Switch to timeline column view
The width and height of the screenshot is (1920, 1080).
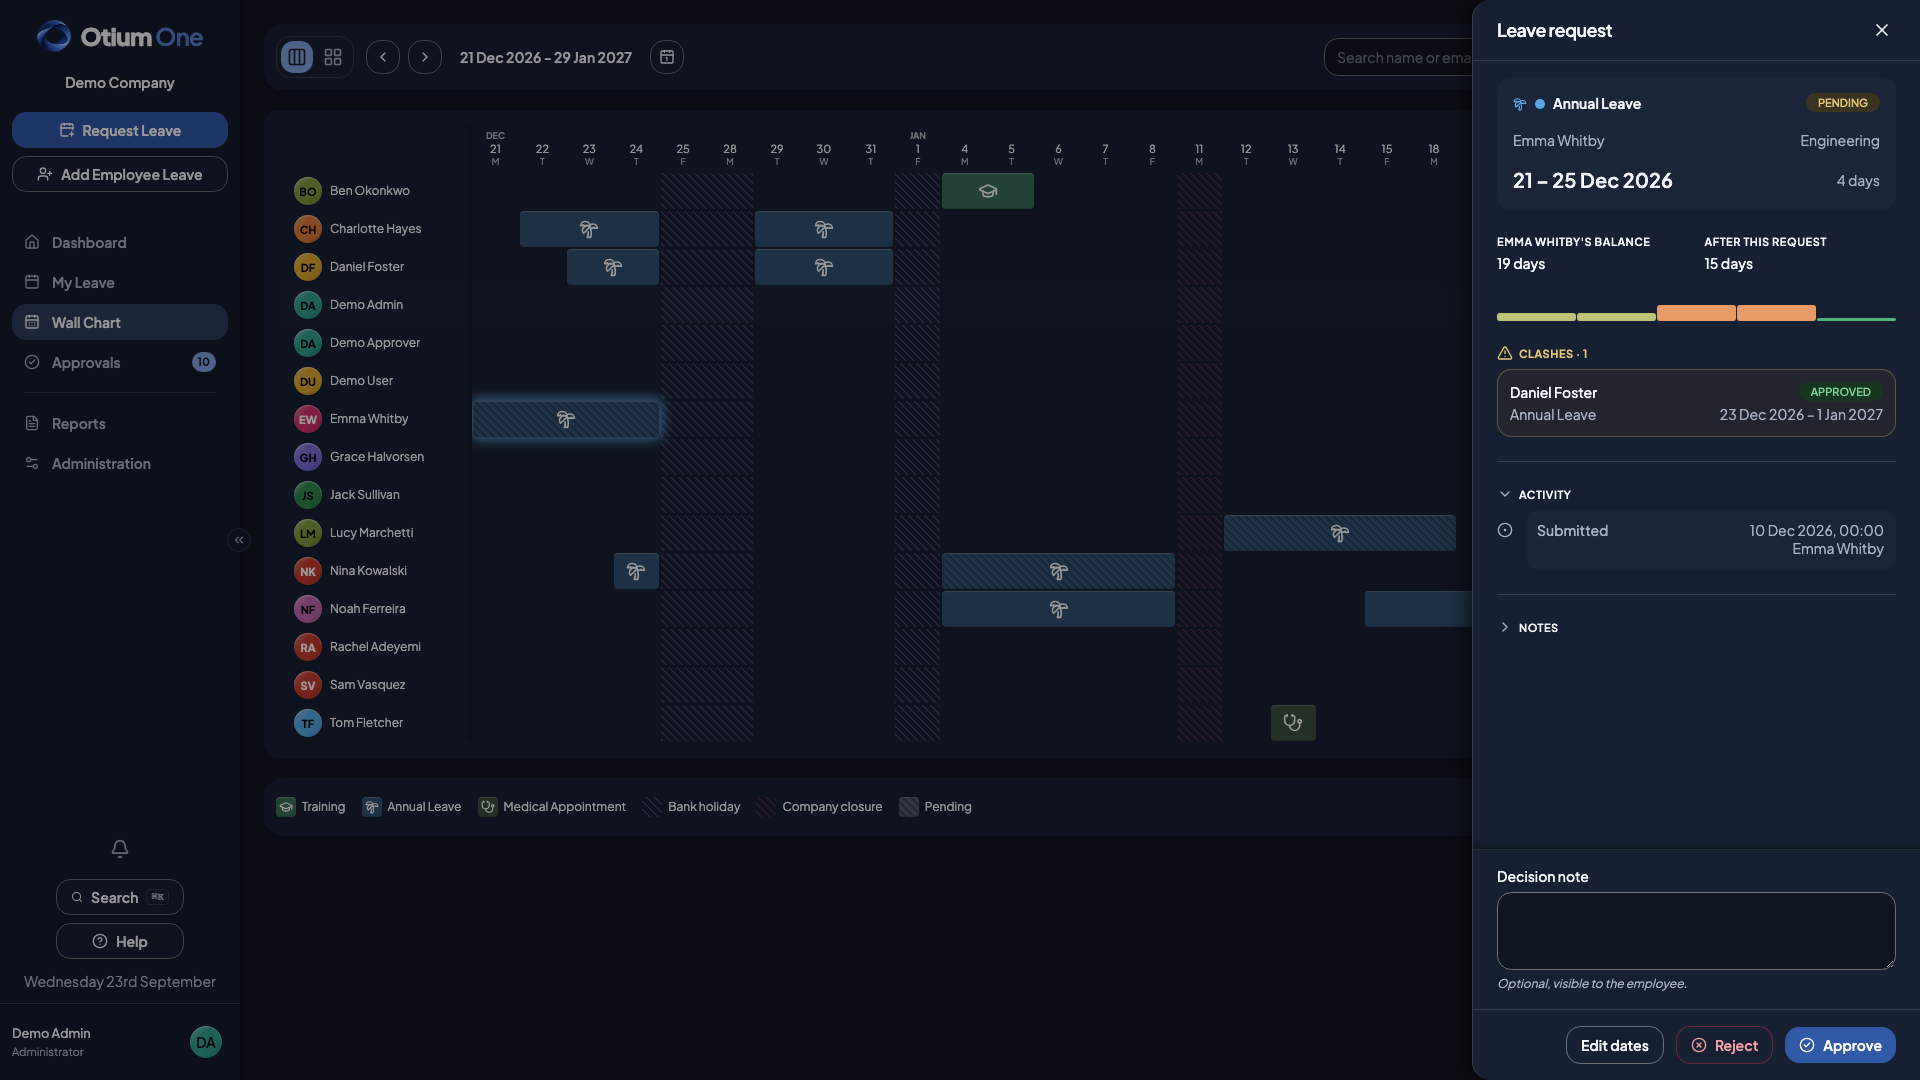[x=297, y=57]
